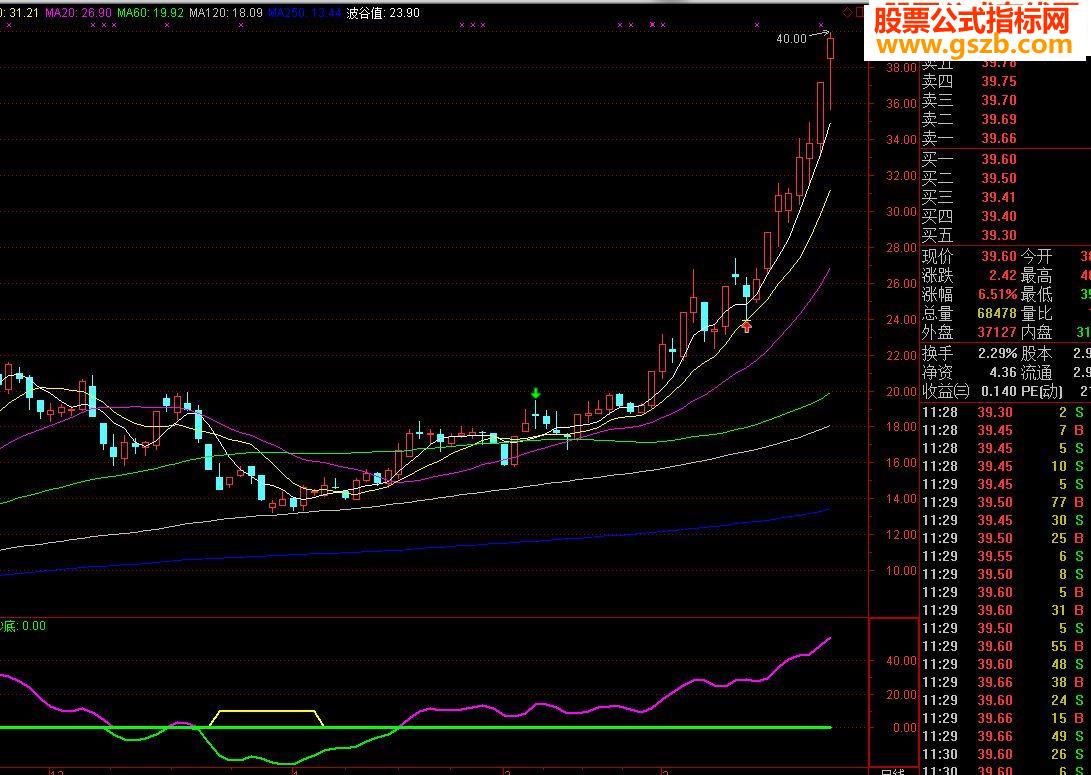Select the MA120: 18.09 indicator label
This screenshot has width=1091, height=775.
[x=226, y=13]
